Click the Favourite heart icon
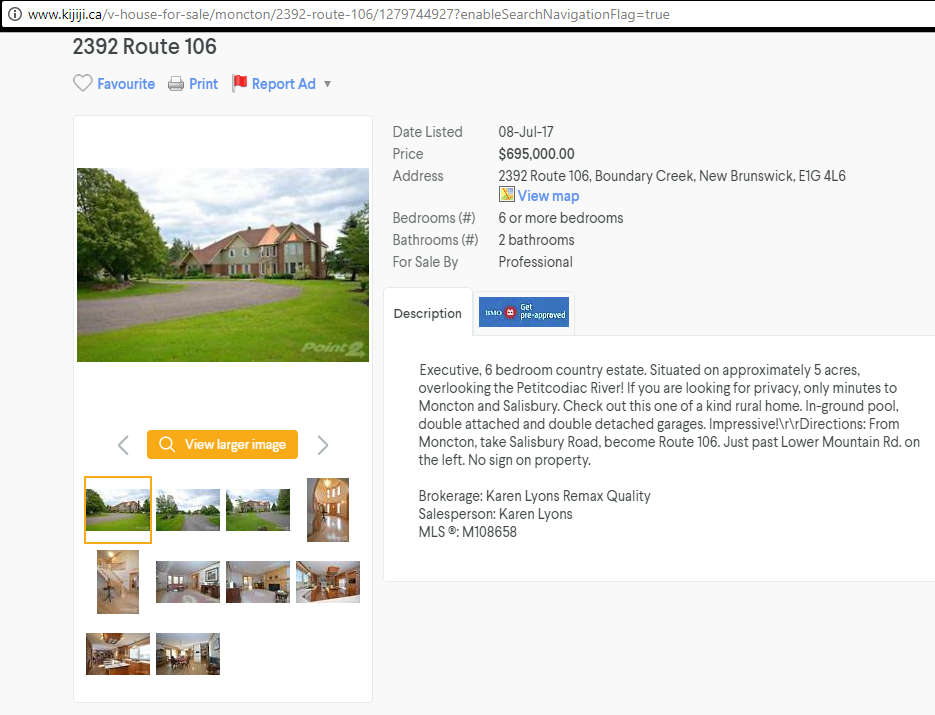The width and height of the screenshot is (935, 715). tap(82, 83)
